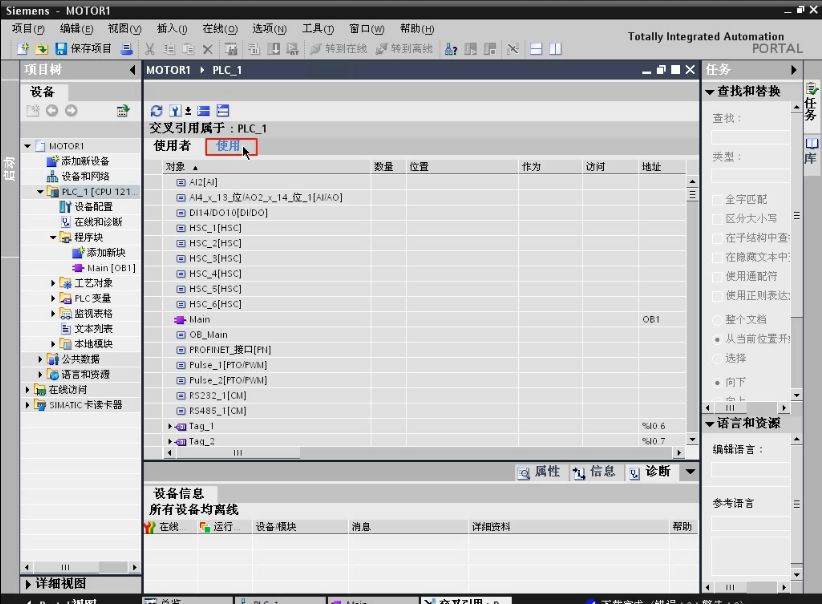Toggle 使用正则表达式 checkbox
The image size is (822, 604).
point(717,296)
